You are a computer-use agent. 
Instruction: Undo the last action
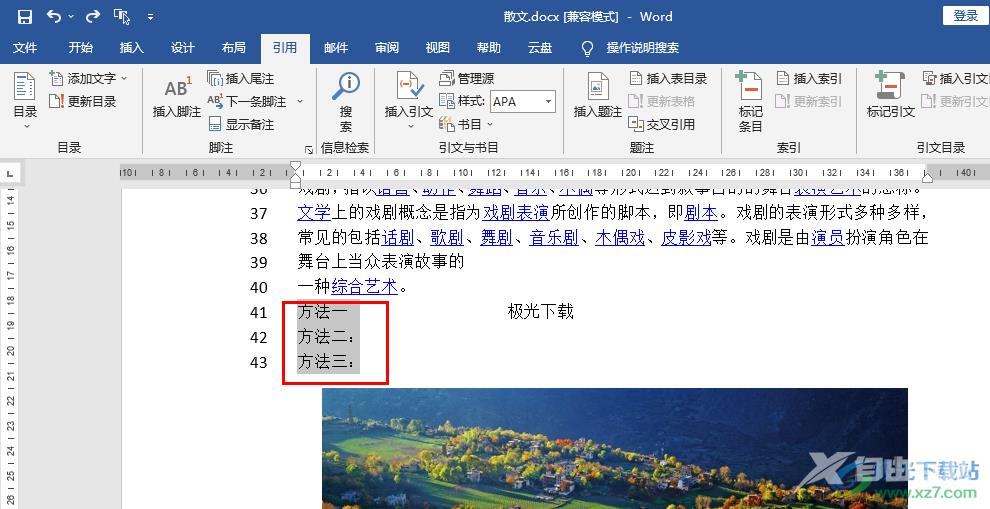pos(54,16)
